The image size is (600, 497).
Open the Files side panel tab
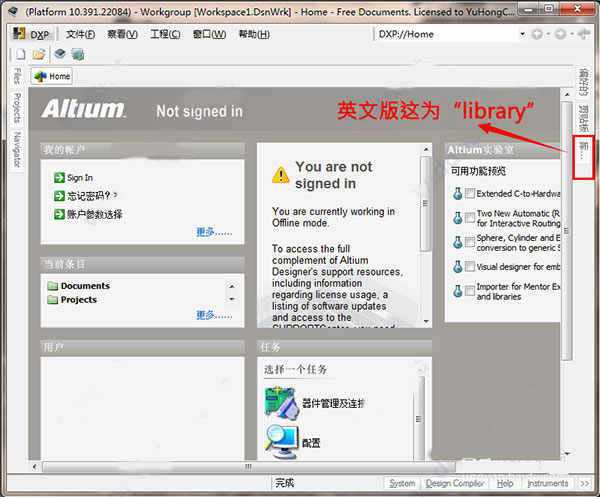tap(16, 76)
